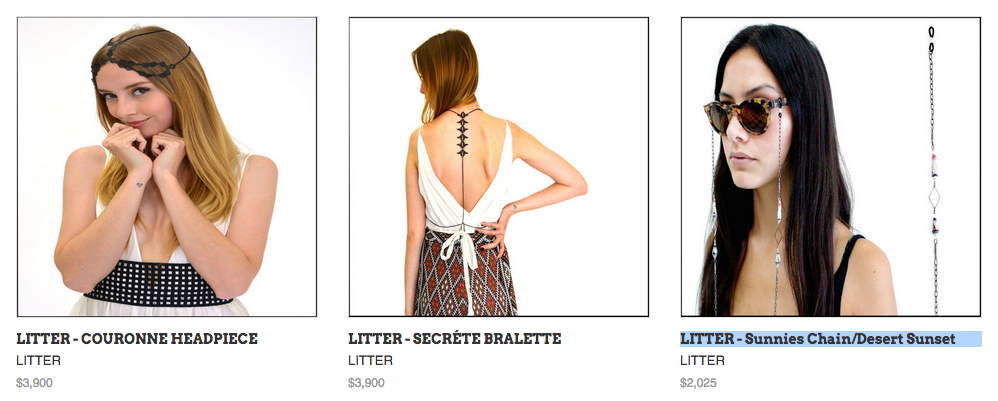Open the Couronne Headpiece product photo
Screen dimensions: 998x401
coord(167,167)
